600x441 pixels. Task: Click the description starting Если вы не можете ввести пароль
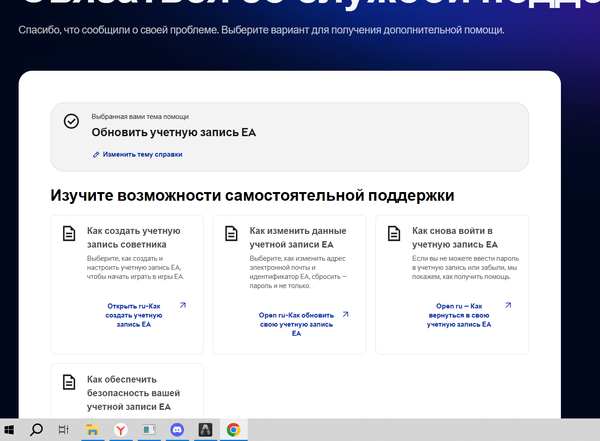[x=465, y=267]
